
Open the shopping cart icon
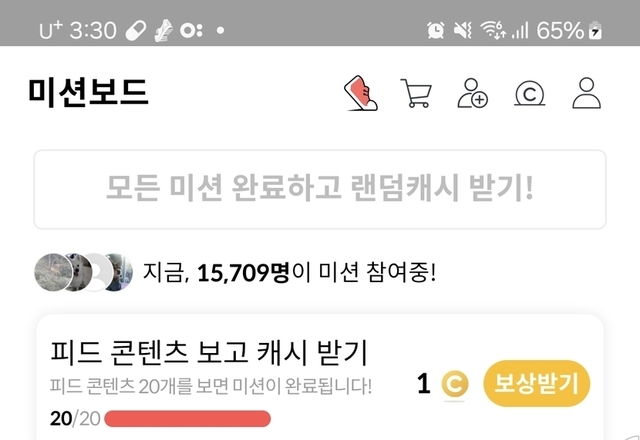pos(416,93)
